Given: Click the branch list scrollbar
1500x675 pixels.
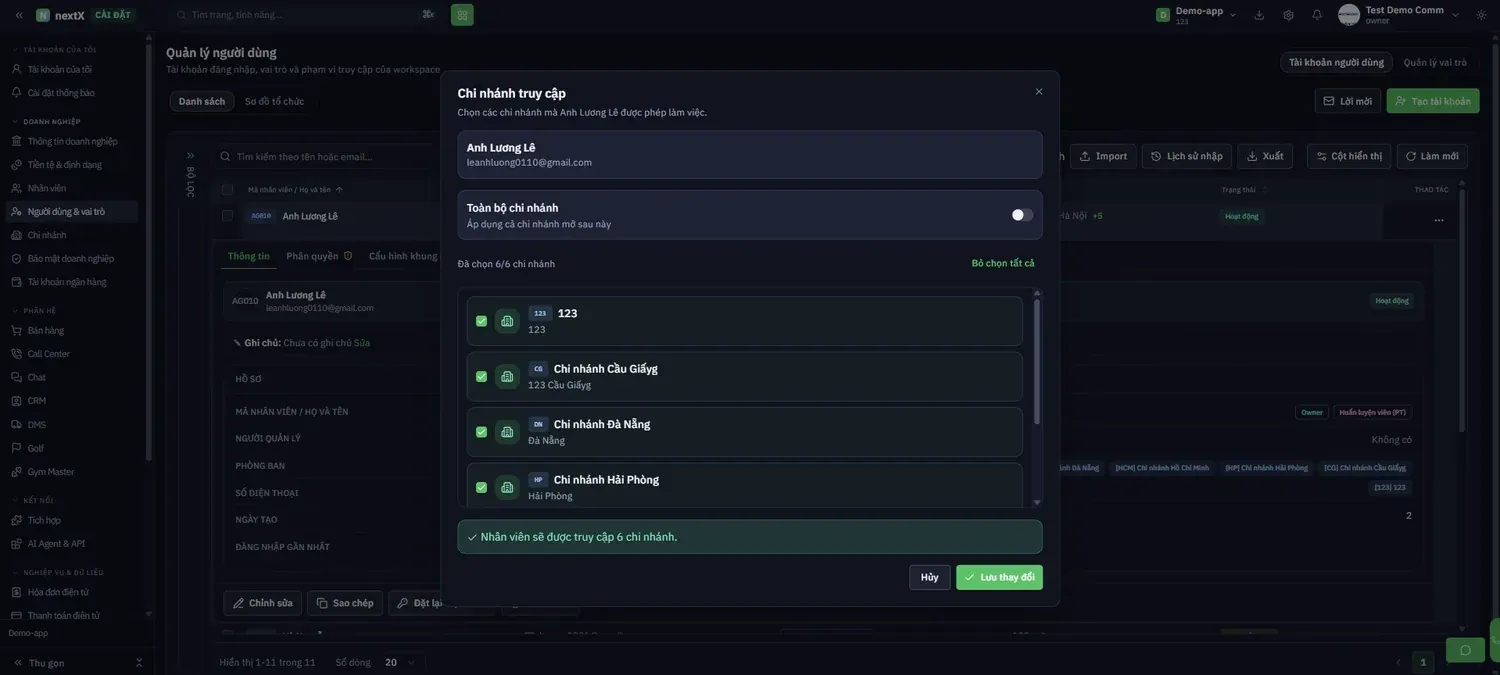Looking at the screenshot, I should tap(1036, 361).
